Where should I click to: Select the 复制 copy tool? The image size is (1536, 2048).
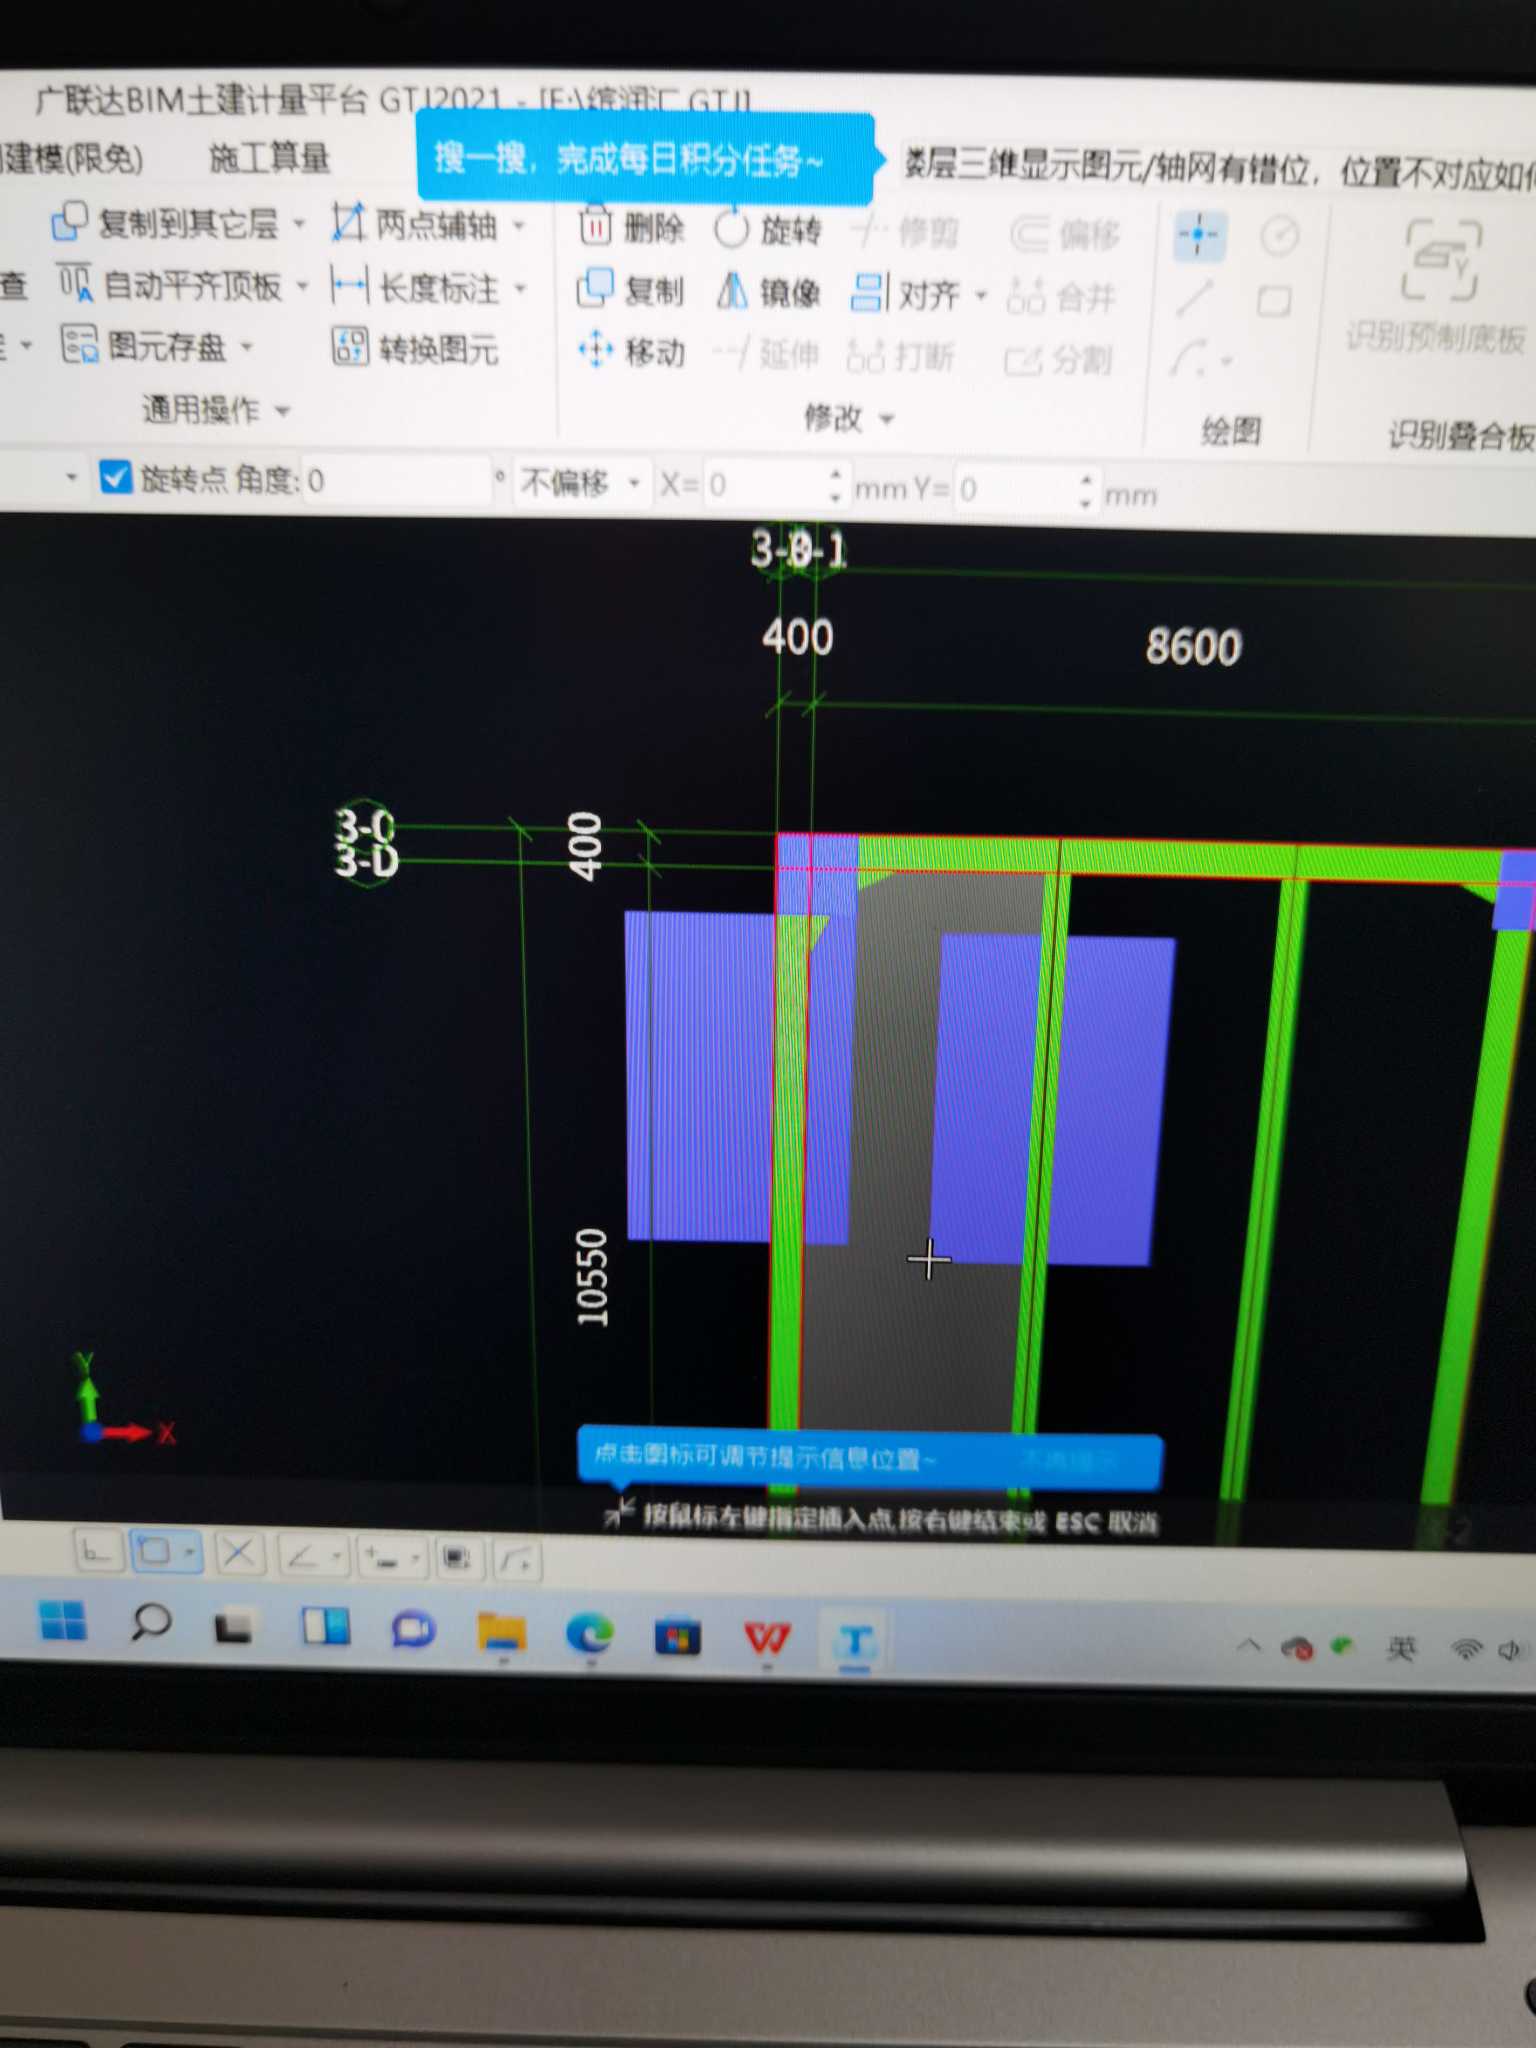[x=630, y=290]
